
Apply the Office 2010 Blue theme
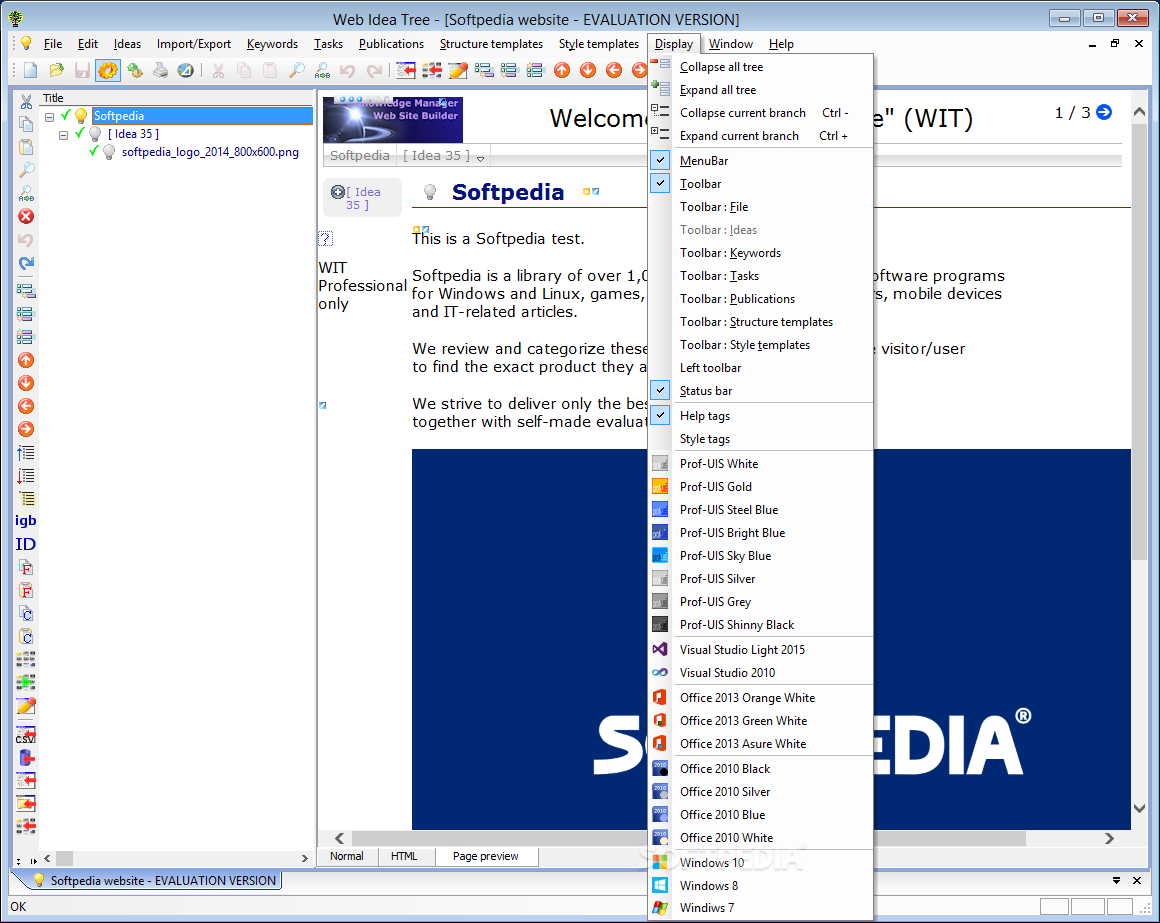pos(761,814)
